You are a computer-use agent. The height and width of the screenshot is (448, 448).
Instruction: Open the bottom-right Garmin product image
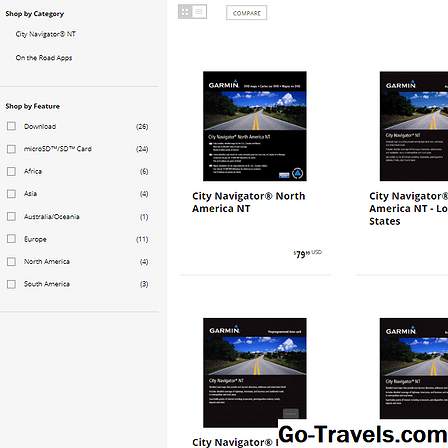click(414, 368)
